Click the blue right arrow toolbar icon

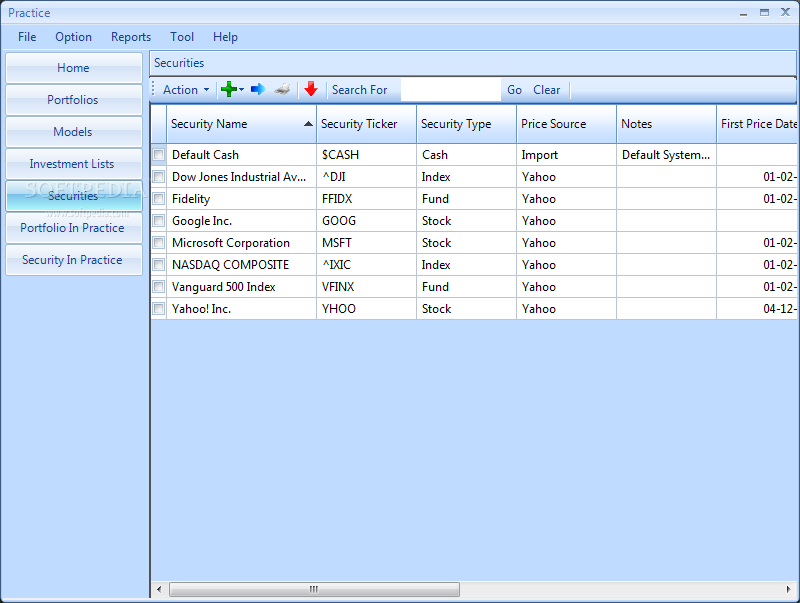tap(258, 89)
